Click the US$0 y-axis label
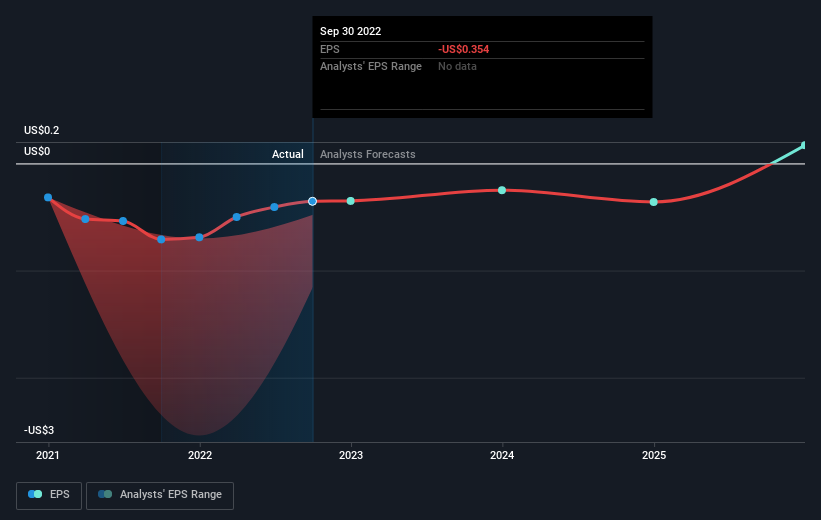 tap(37, 151)
